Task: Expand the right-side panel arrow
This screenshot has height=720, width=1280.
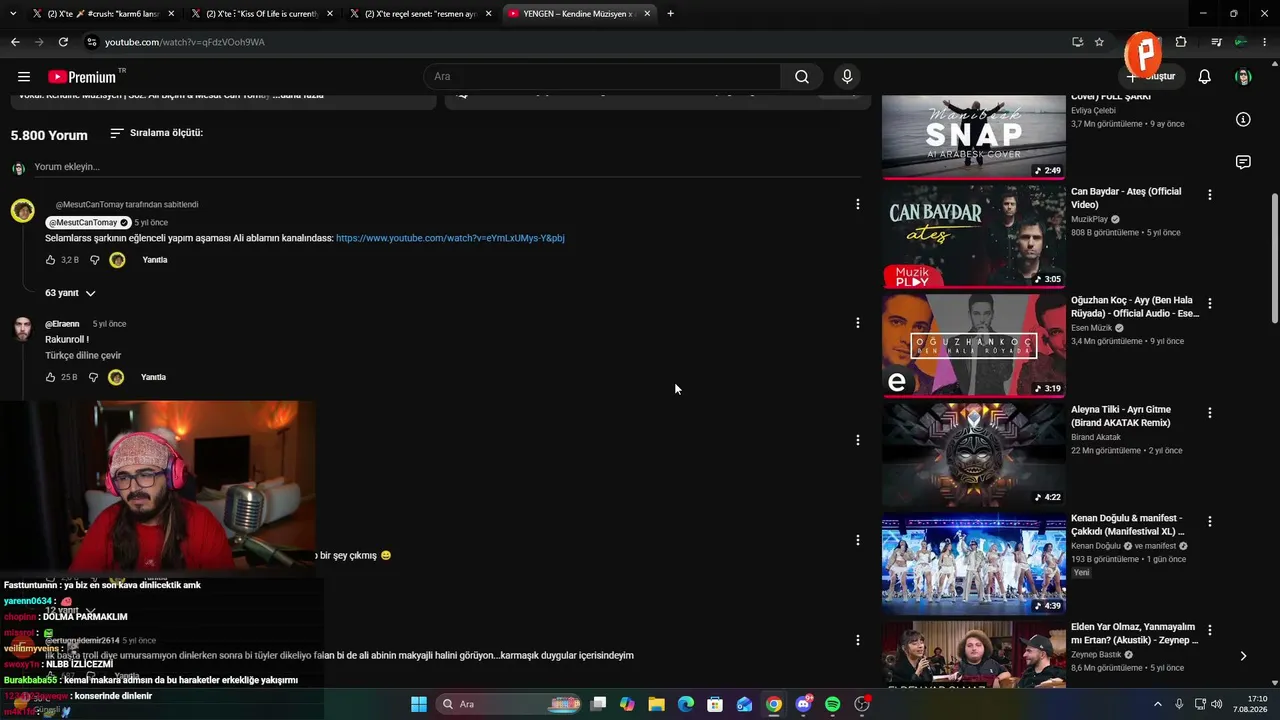Action: coord(1243,656)
